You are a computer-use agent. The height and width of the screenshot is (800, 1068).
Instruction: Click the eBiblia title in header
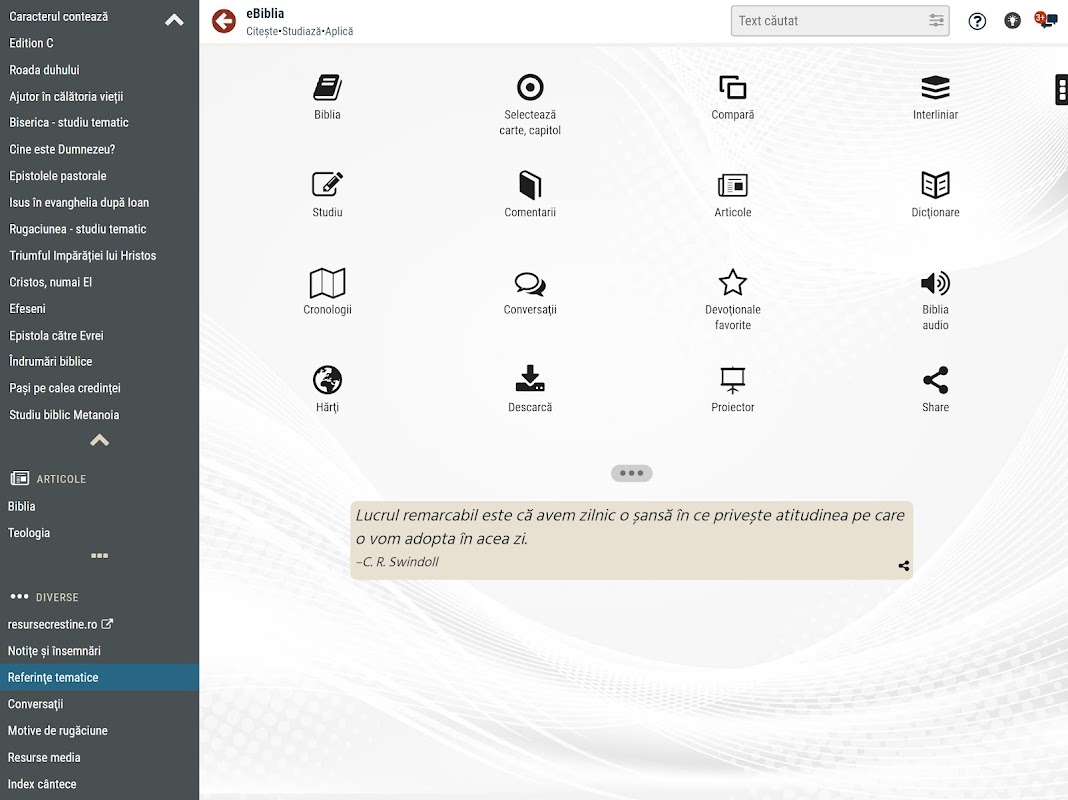pyautogui.click(x=265, y=13)
